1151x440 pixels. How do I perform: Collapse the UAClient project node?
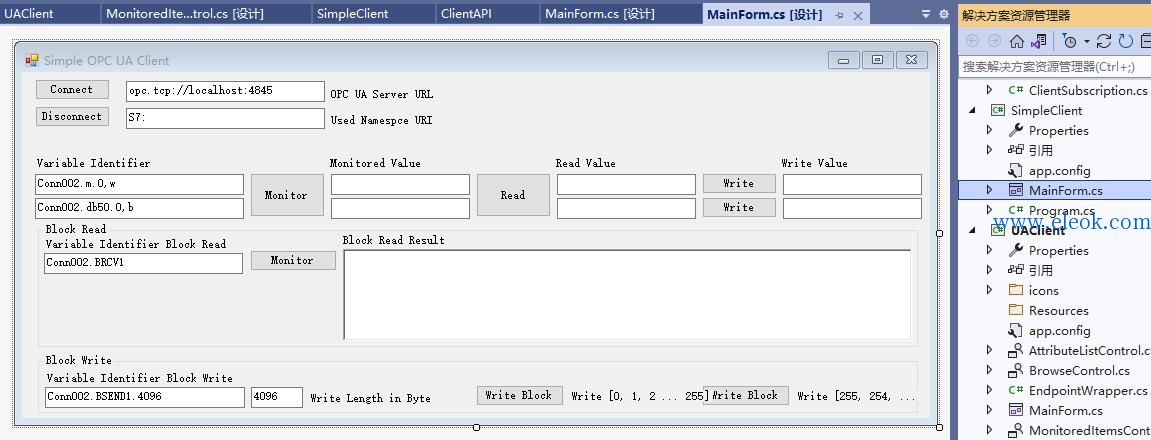click(973, 230)
